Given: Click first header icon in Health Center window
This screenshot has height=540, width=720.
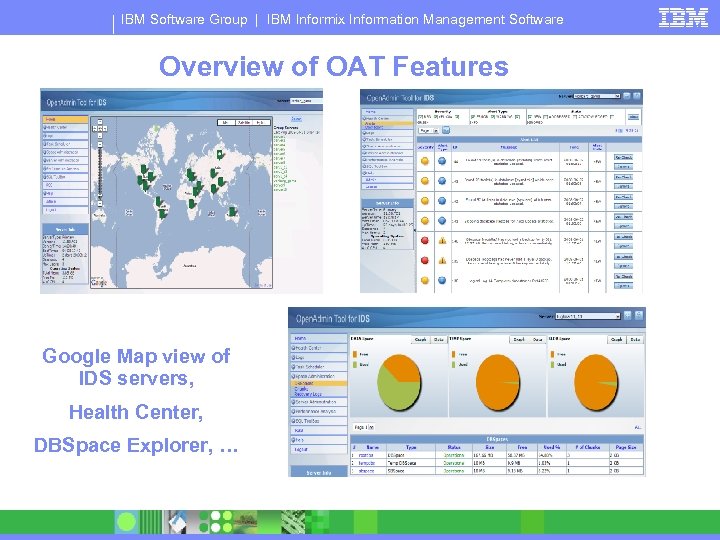Looking at the screenshot, I should tap(627, 96).
